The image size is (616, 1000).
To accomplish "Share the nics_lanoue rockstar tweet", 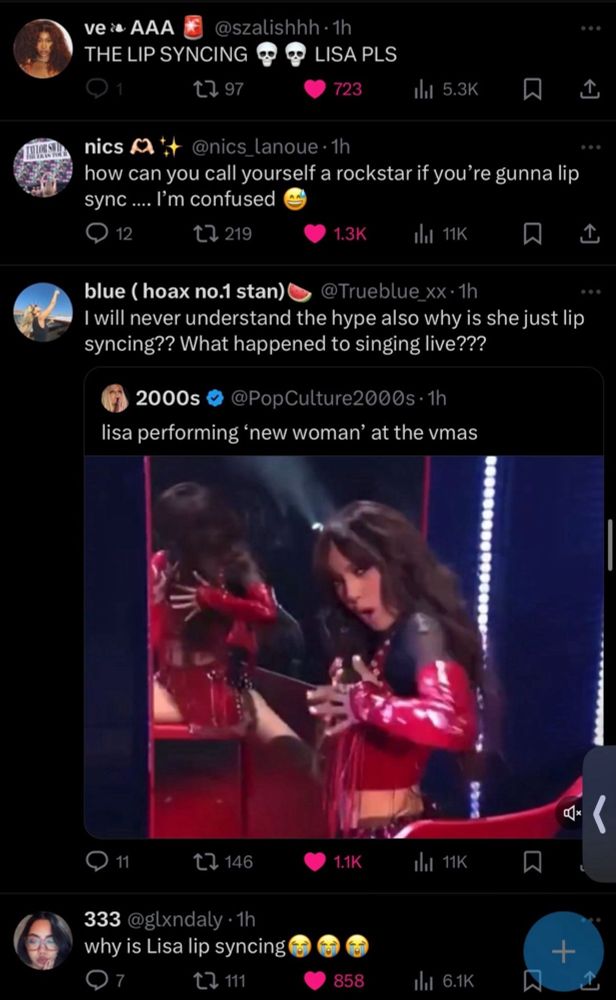I will coord(589,234).
